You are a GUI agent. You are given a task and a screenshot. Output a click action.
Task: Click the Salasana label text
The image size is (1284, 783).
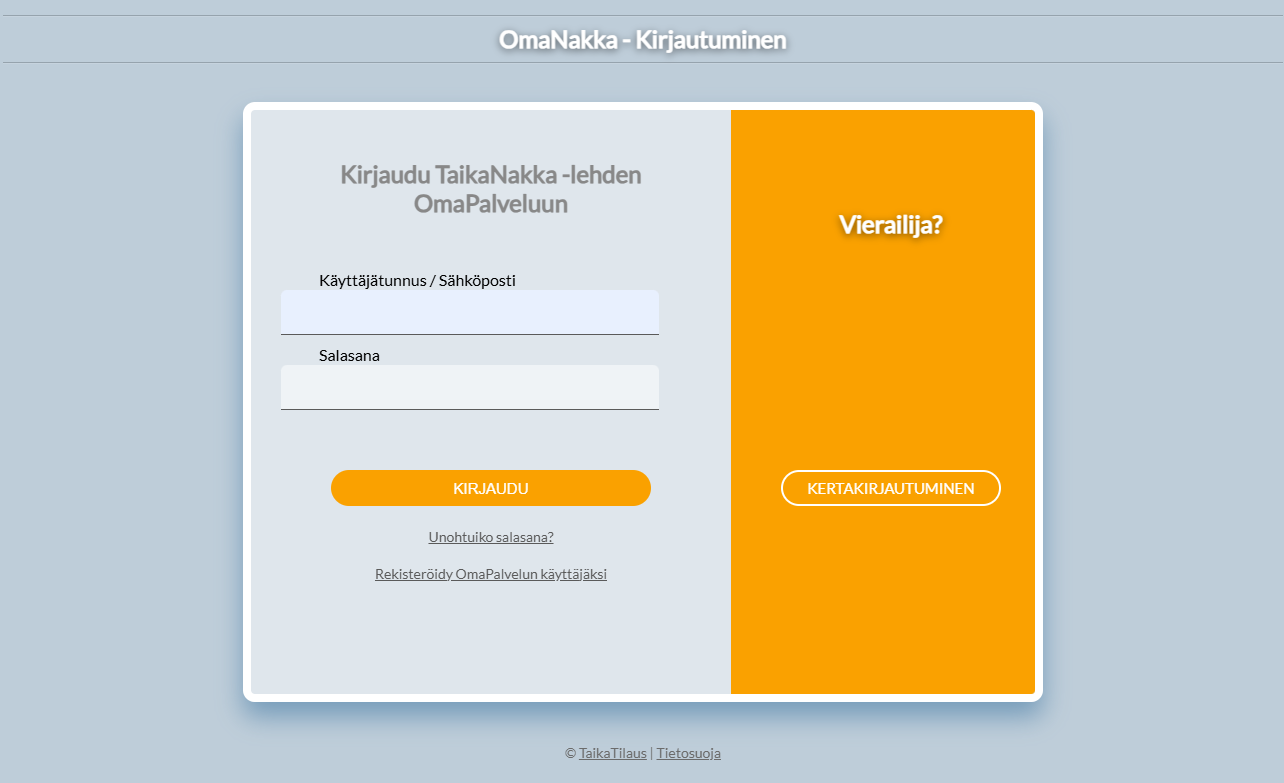click(x=349, y=355)
